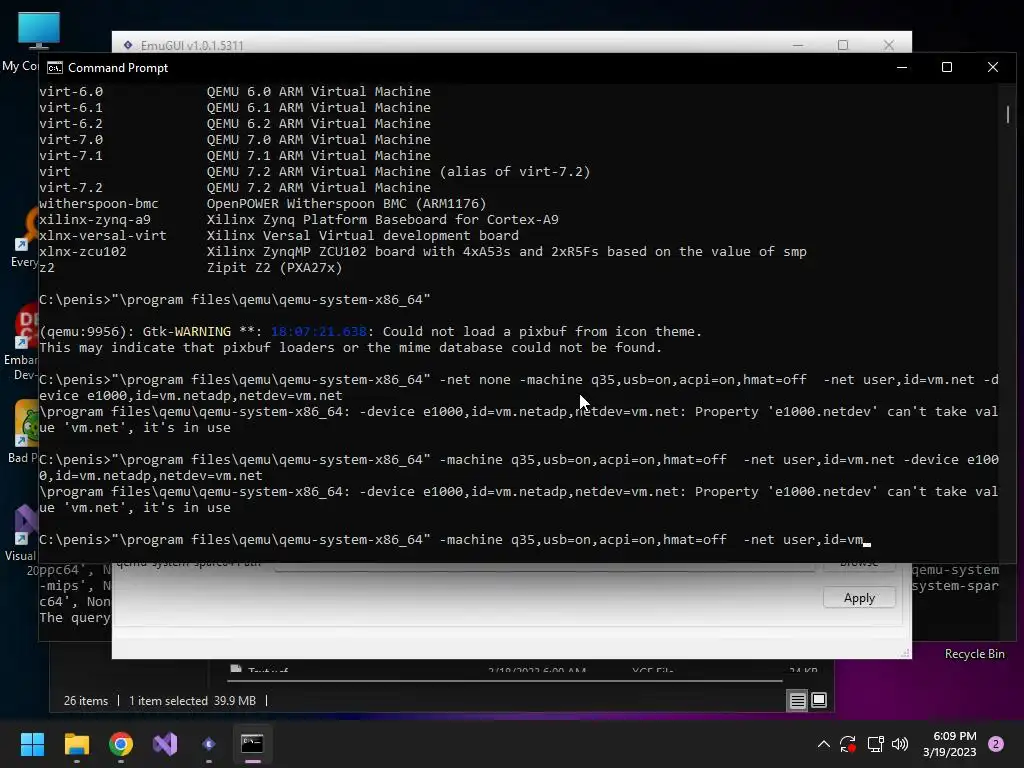Open the sync update tray icon
The height and width of the screenshot is (768, 1024).
848,744
